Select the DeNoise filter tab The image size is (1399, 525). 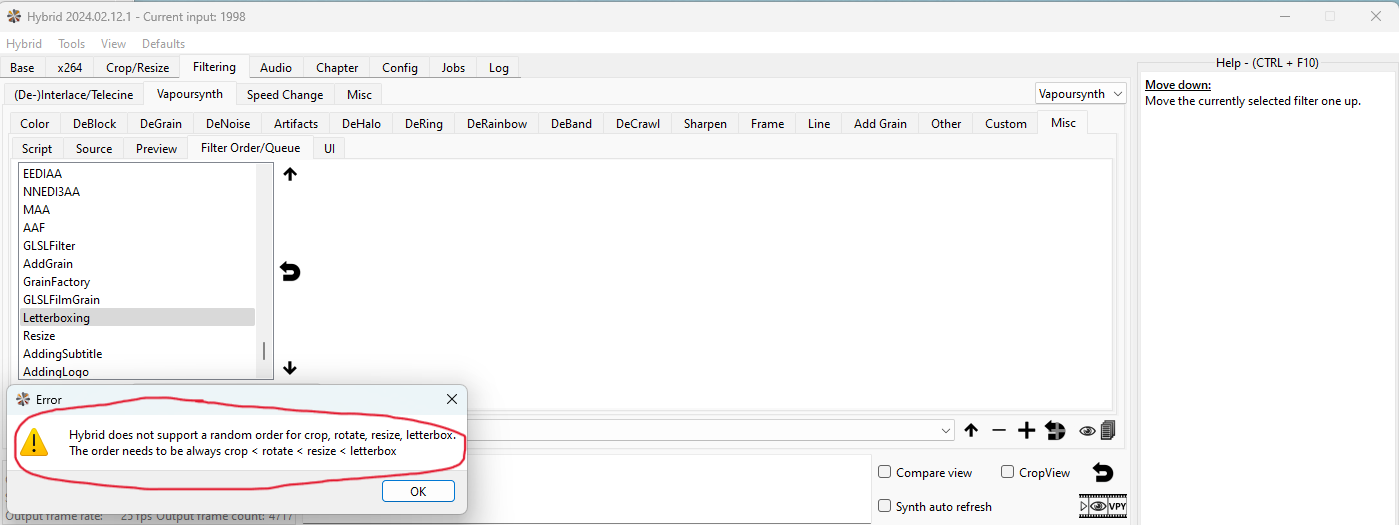tap(228, 124)
